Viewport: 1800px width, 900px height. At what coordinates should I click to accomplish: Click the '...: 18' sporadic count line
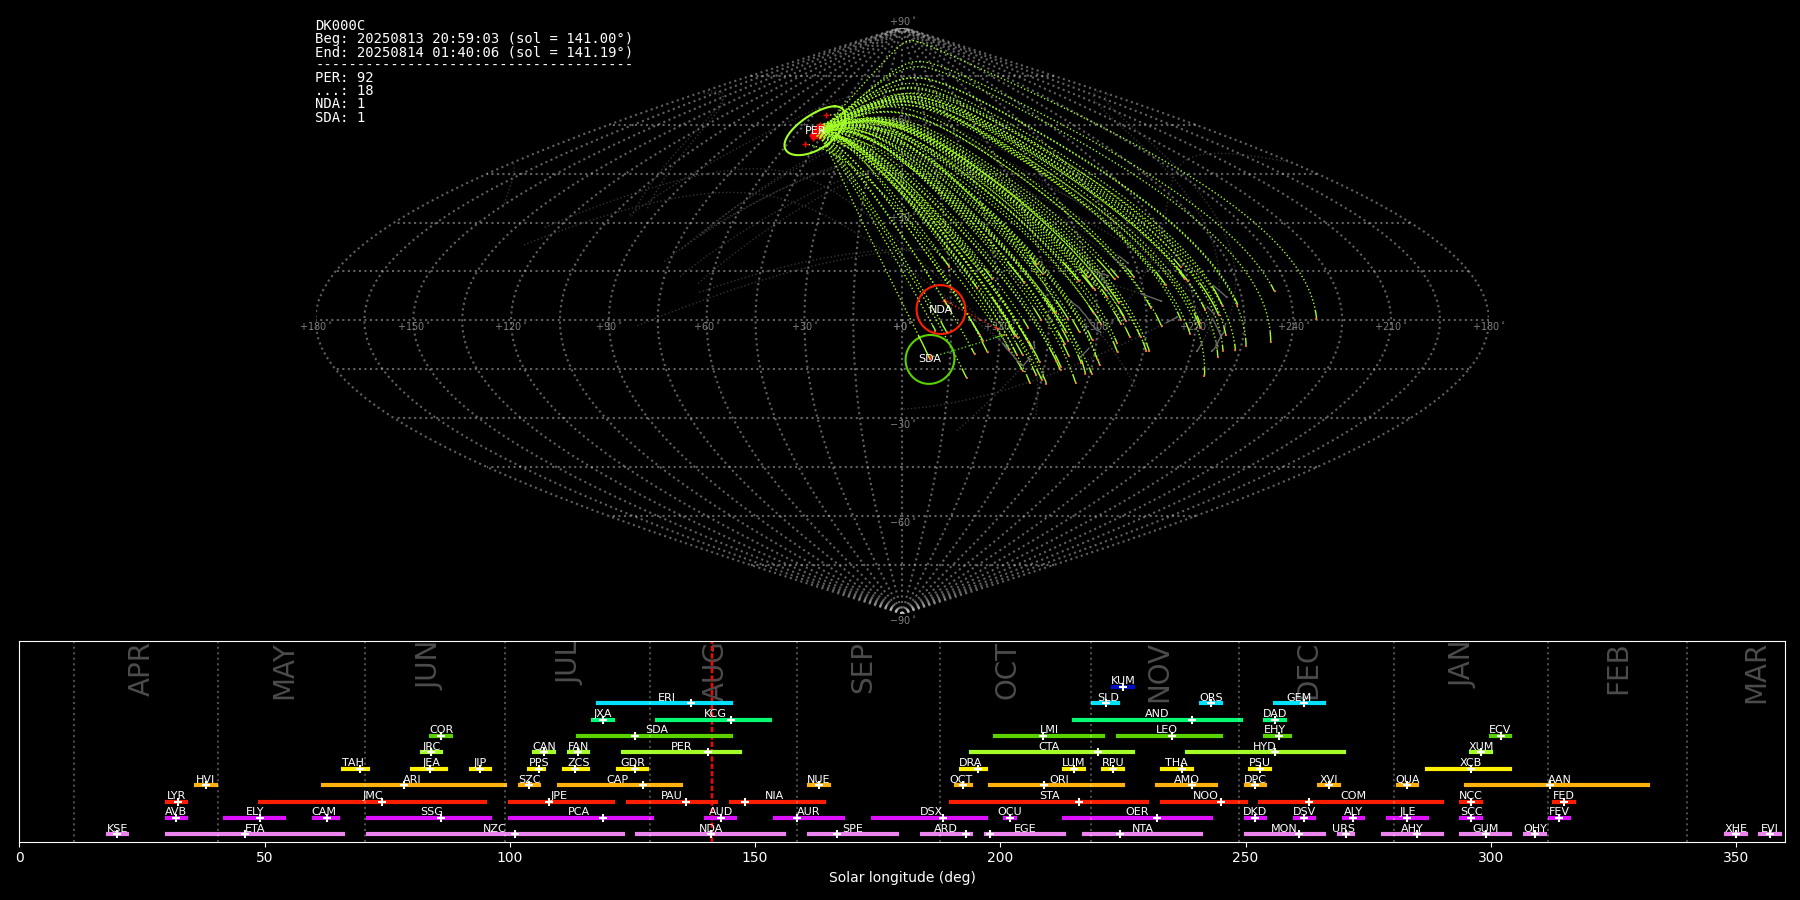pos(344,91)
